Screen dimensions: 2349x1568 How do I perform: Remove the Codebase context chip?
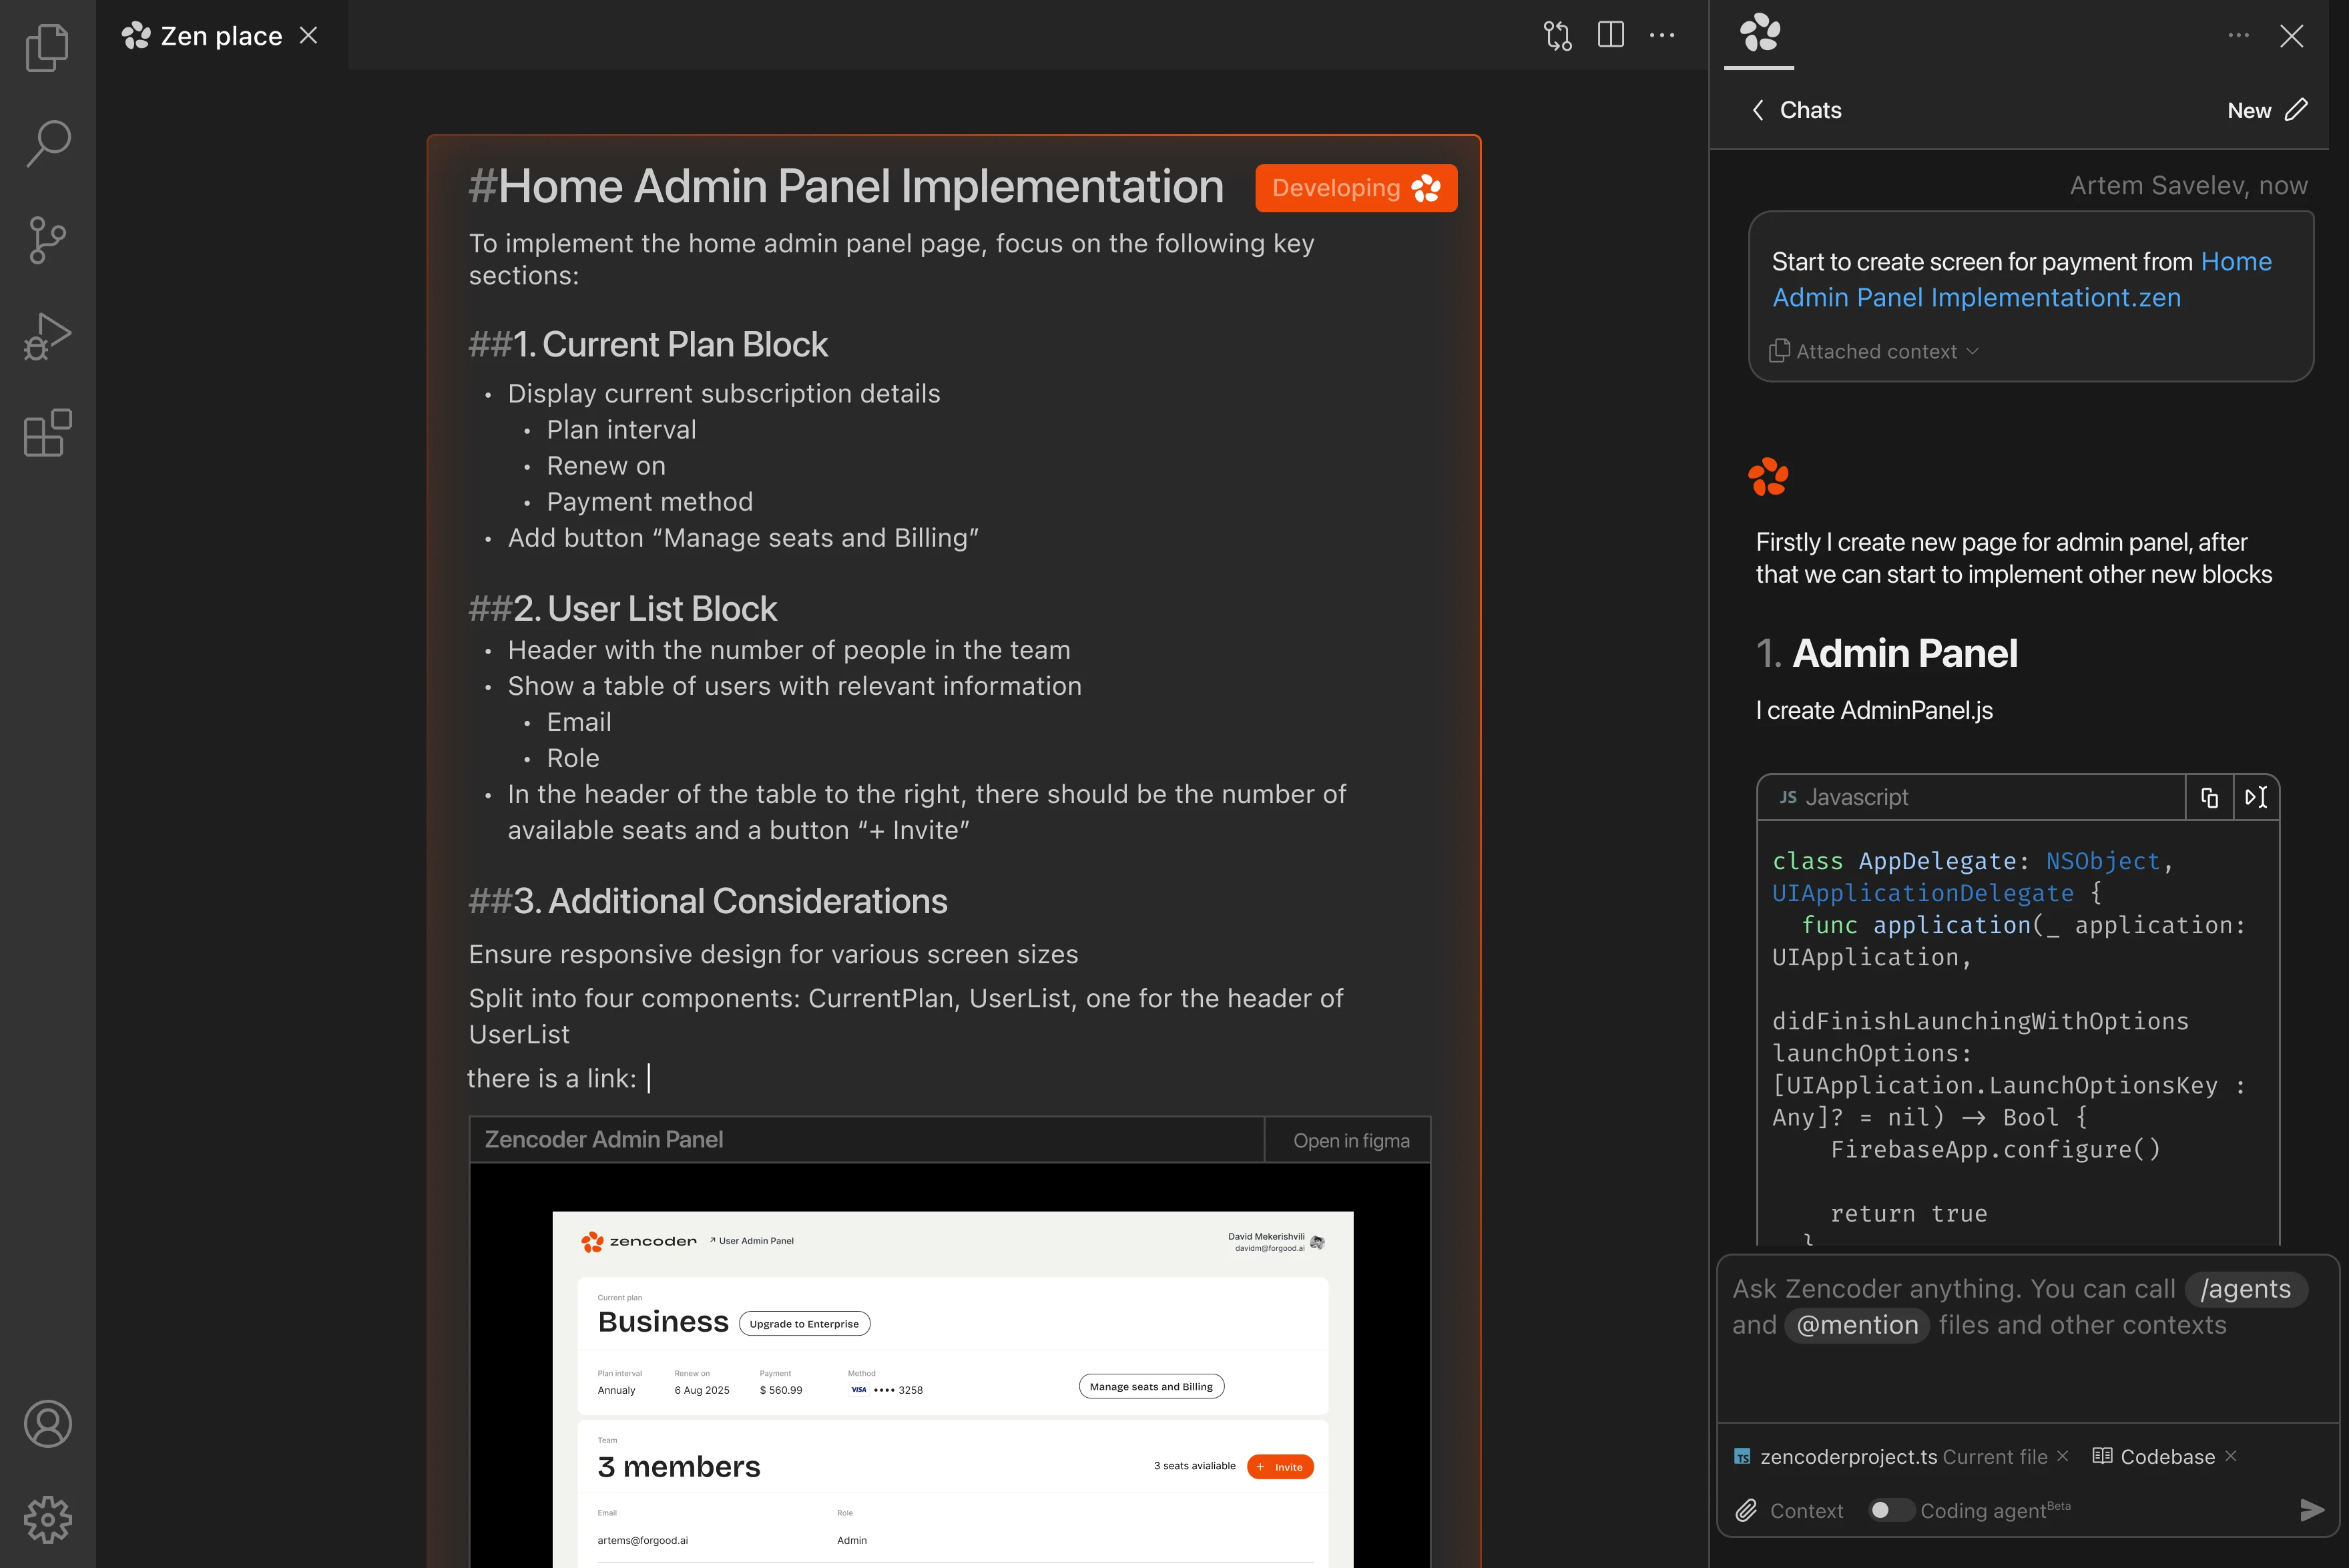[x=2231, y=1457]
